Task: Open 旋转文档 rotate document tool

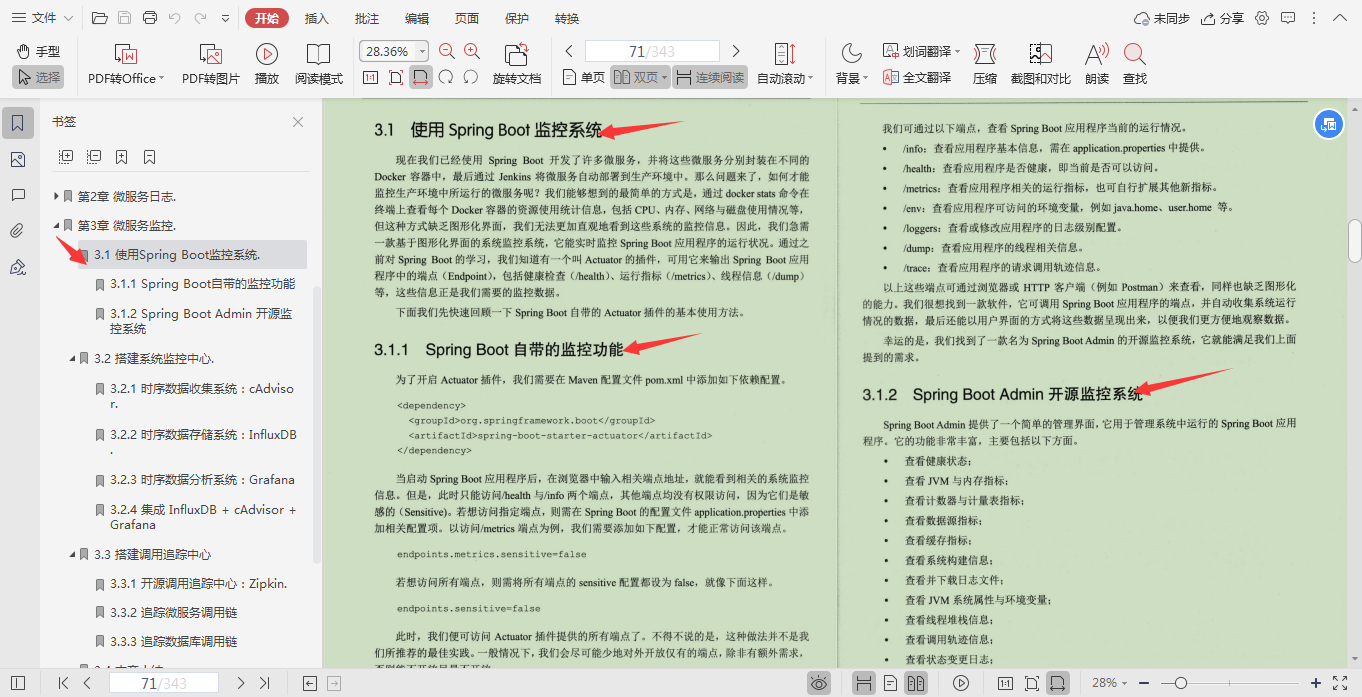Action: pos(517,64)
